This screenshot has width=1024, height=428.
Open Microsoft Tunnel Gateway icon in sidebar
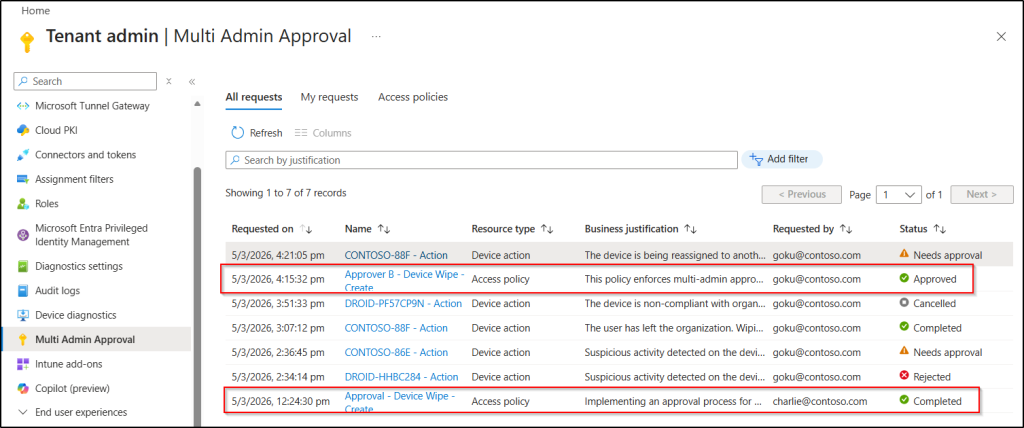coord(23,106)
